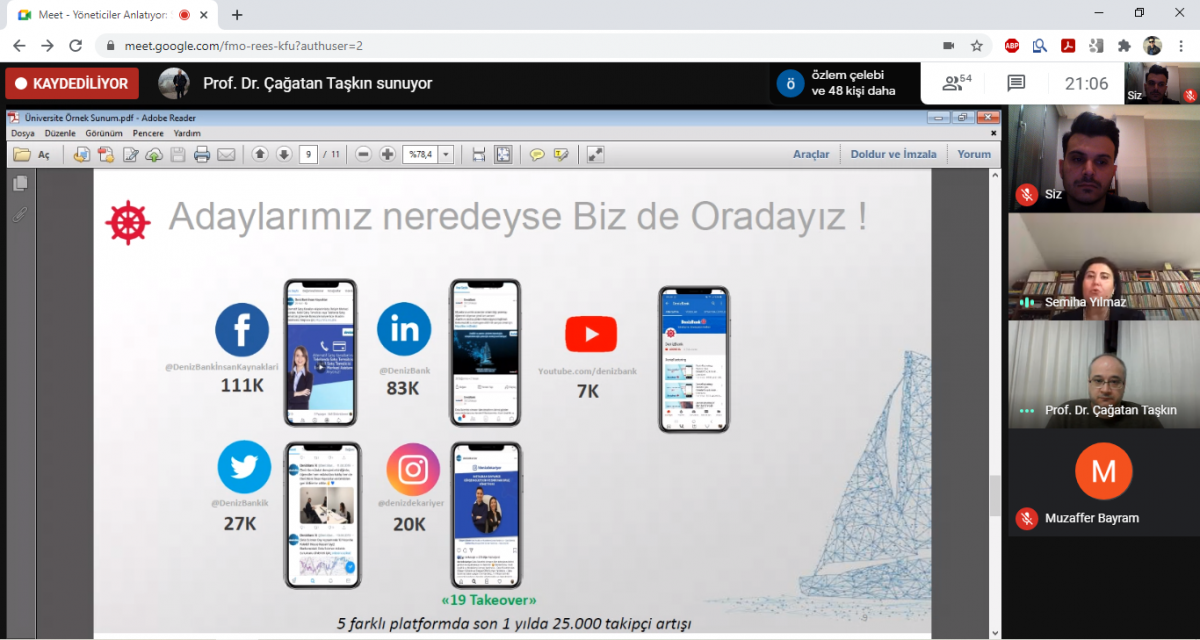Close the Meet browser tab

tap(203, 15)
